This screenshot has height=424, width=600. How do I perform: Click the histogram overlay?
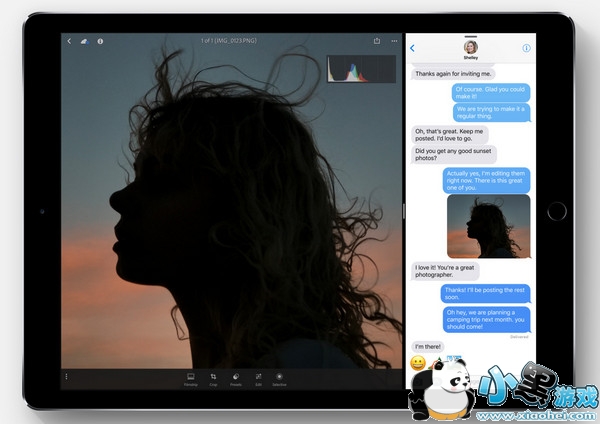362,69
